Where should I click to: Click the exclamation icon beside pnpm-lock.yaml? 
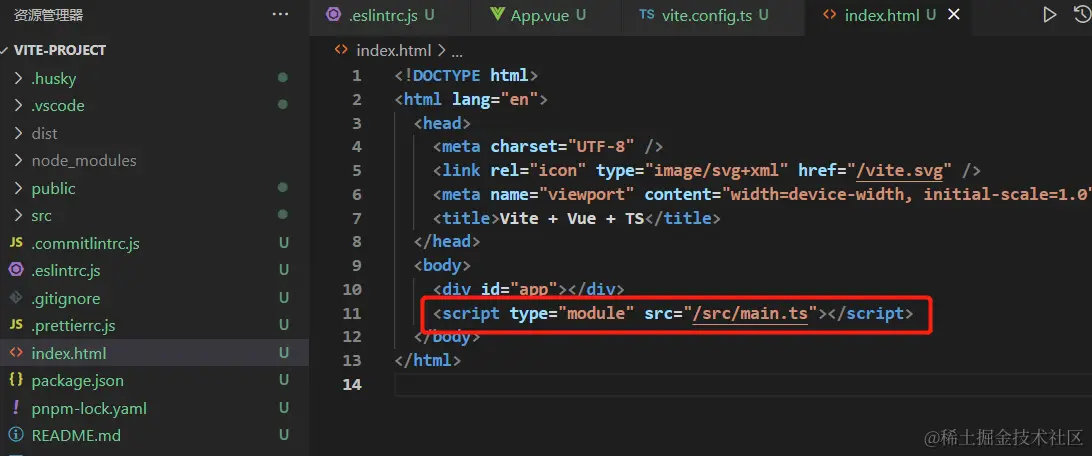coord(15,409)
